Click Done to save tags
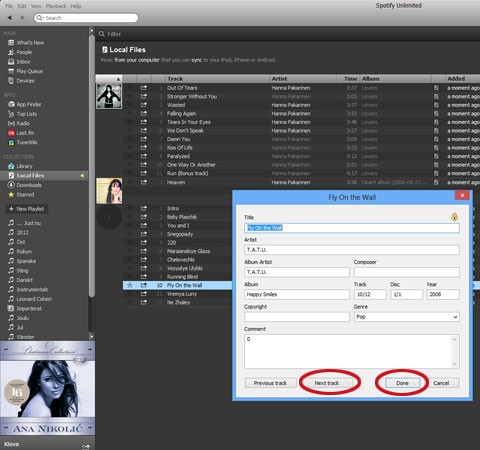 click(402, 383)
